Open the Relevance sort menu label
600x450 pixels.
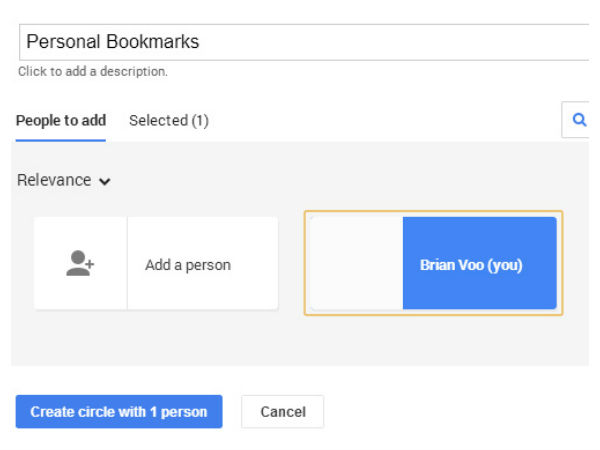pyautogui.click(x=54, y=181)
